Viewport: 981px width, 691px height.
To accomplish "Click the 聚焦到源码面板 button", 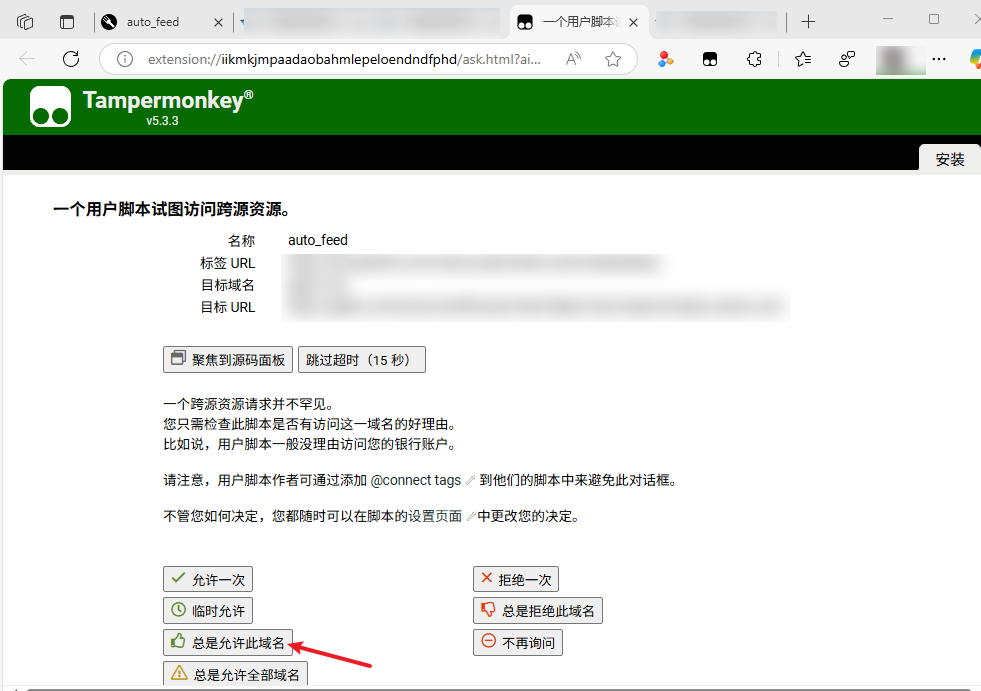I will [228, 360].
